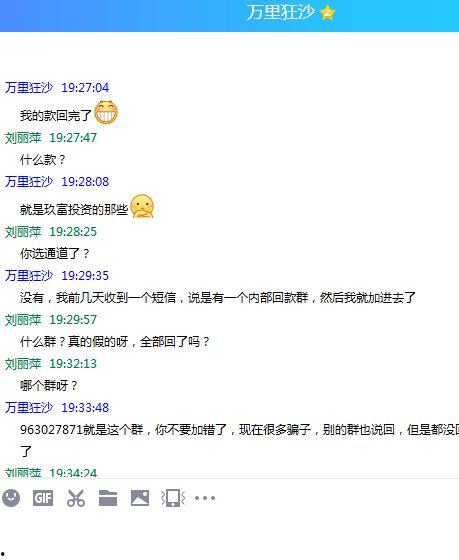459x560 pixels.
Task: Click the group number 963027871 message
Action: coord(239,440)
